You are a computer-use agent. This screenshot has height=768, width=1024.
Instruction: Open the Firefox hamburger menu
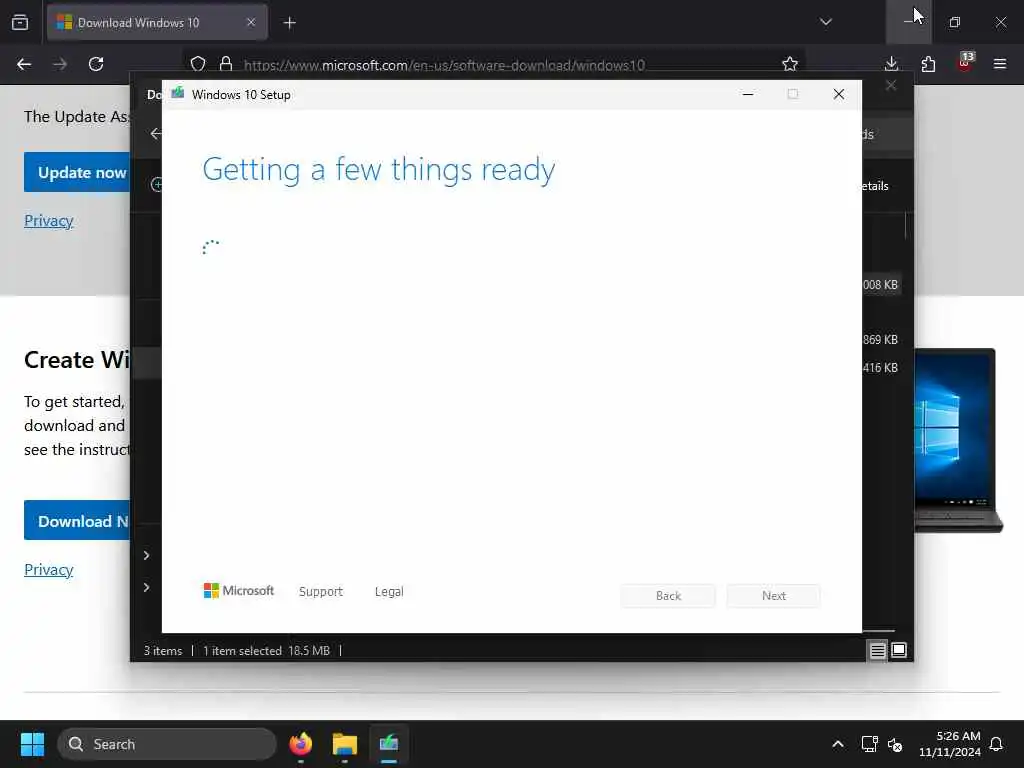click(x=1000, y=64)
